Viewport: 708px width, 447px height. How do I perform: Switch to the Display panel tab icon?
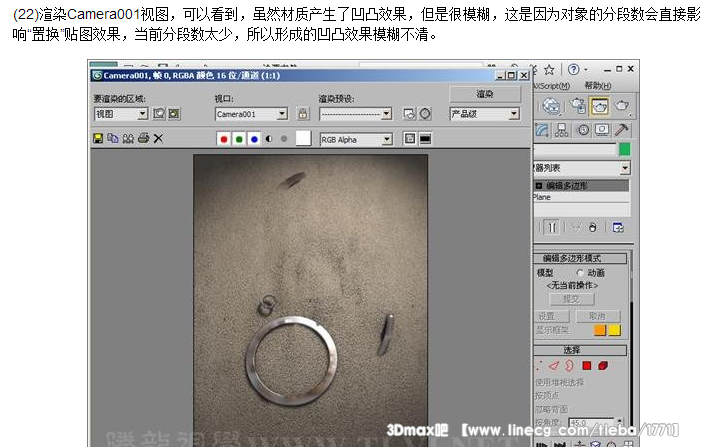tap(602, 130)
